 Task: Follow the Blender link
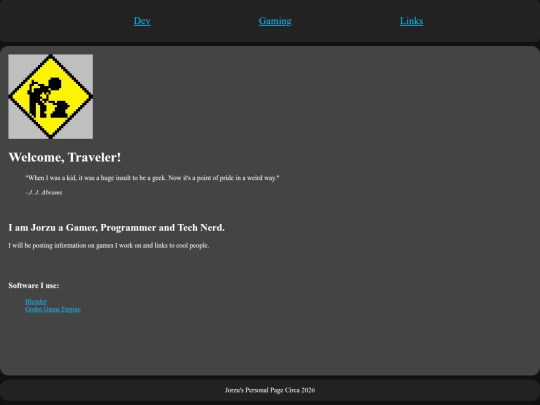pyautogui.click(x=36, y=302)
